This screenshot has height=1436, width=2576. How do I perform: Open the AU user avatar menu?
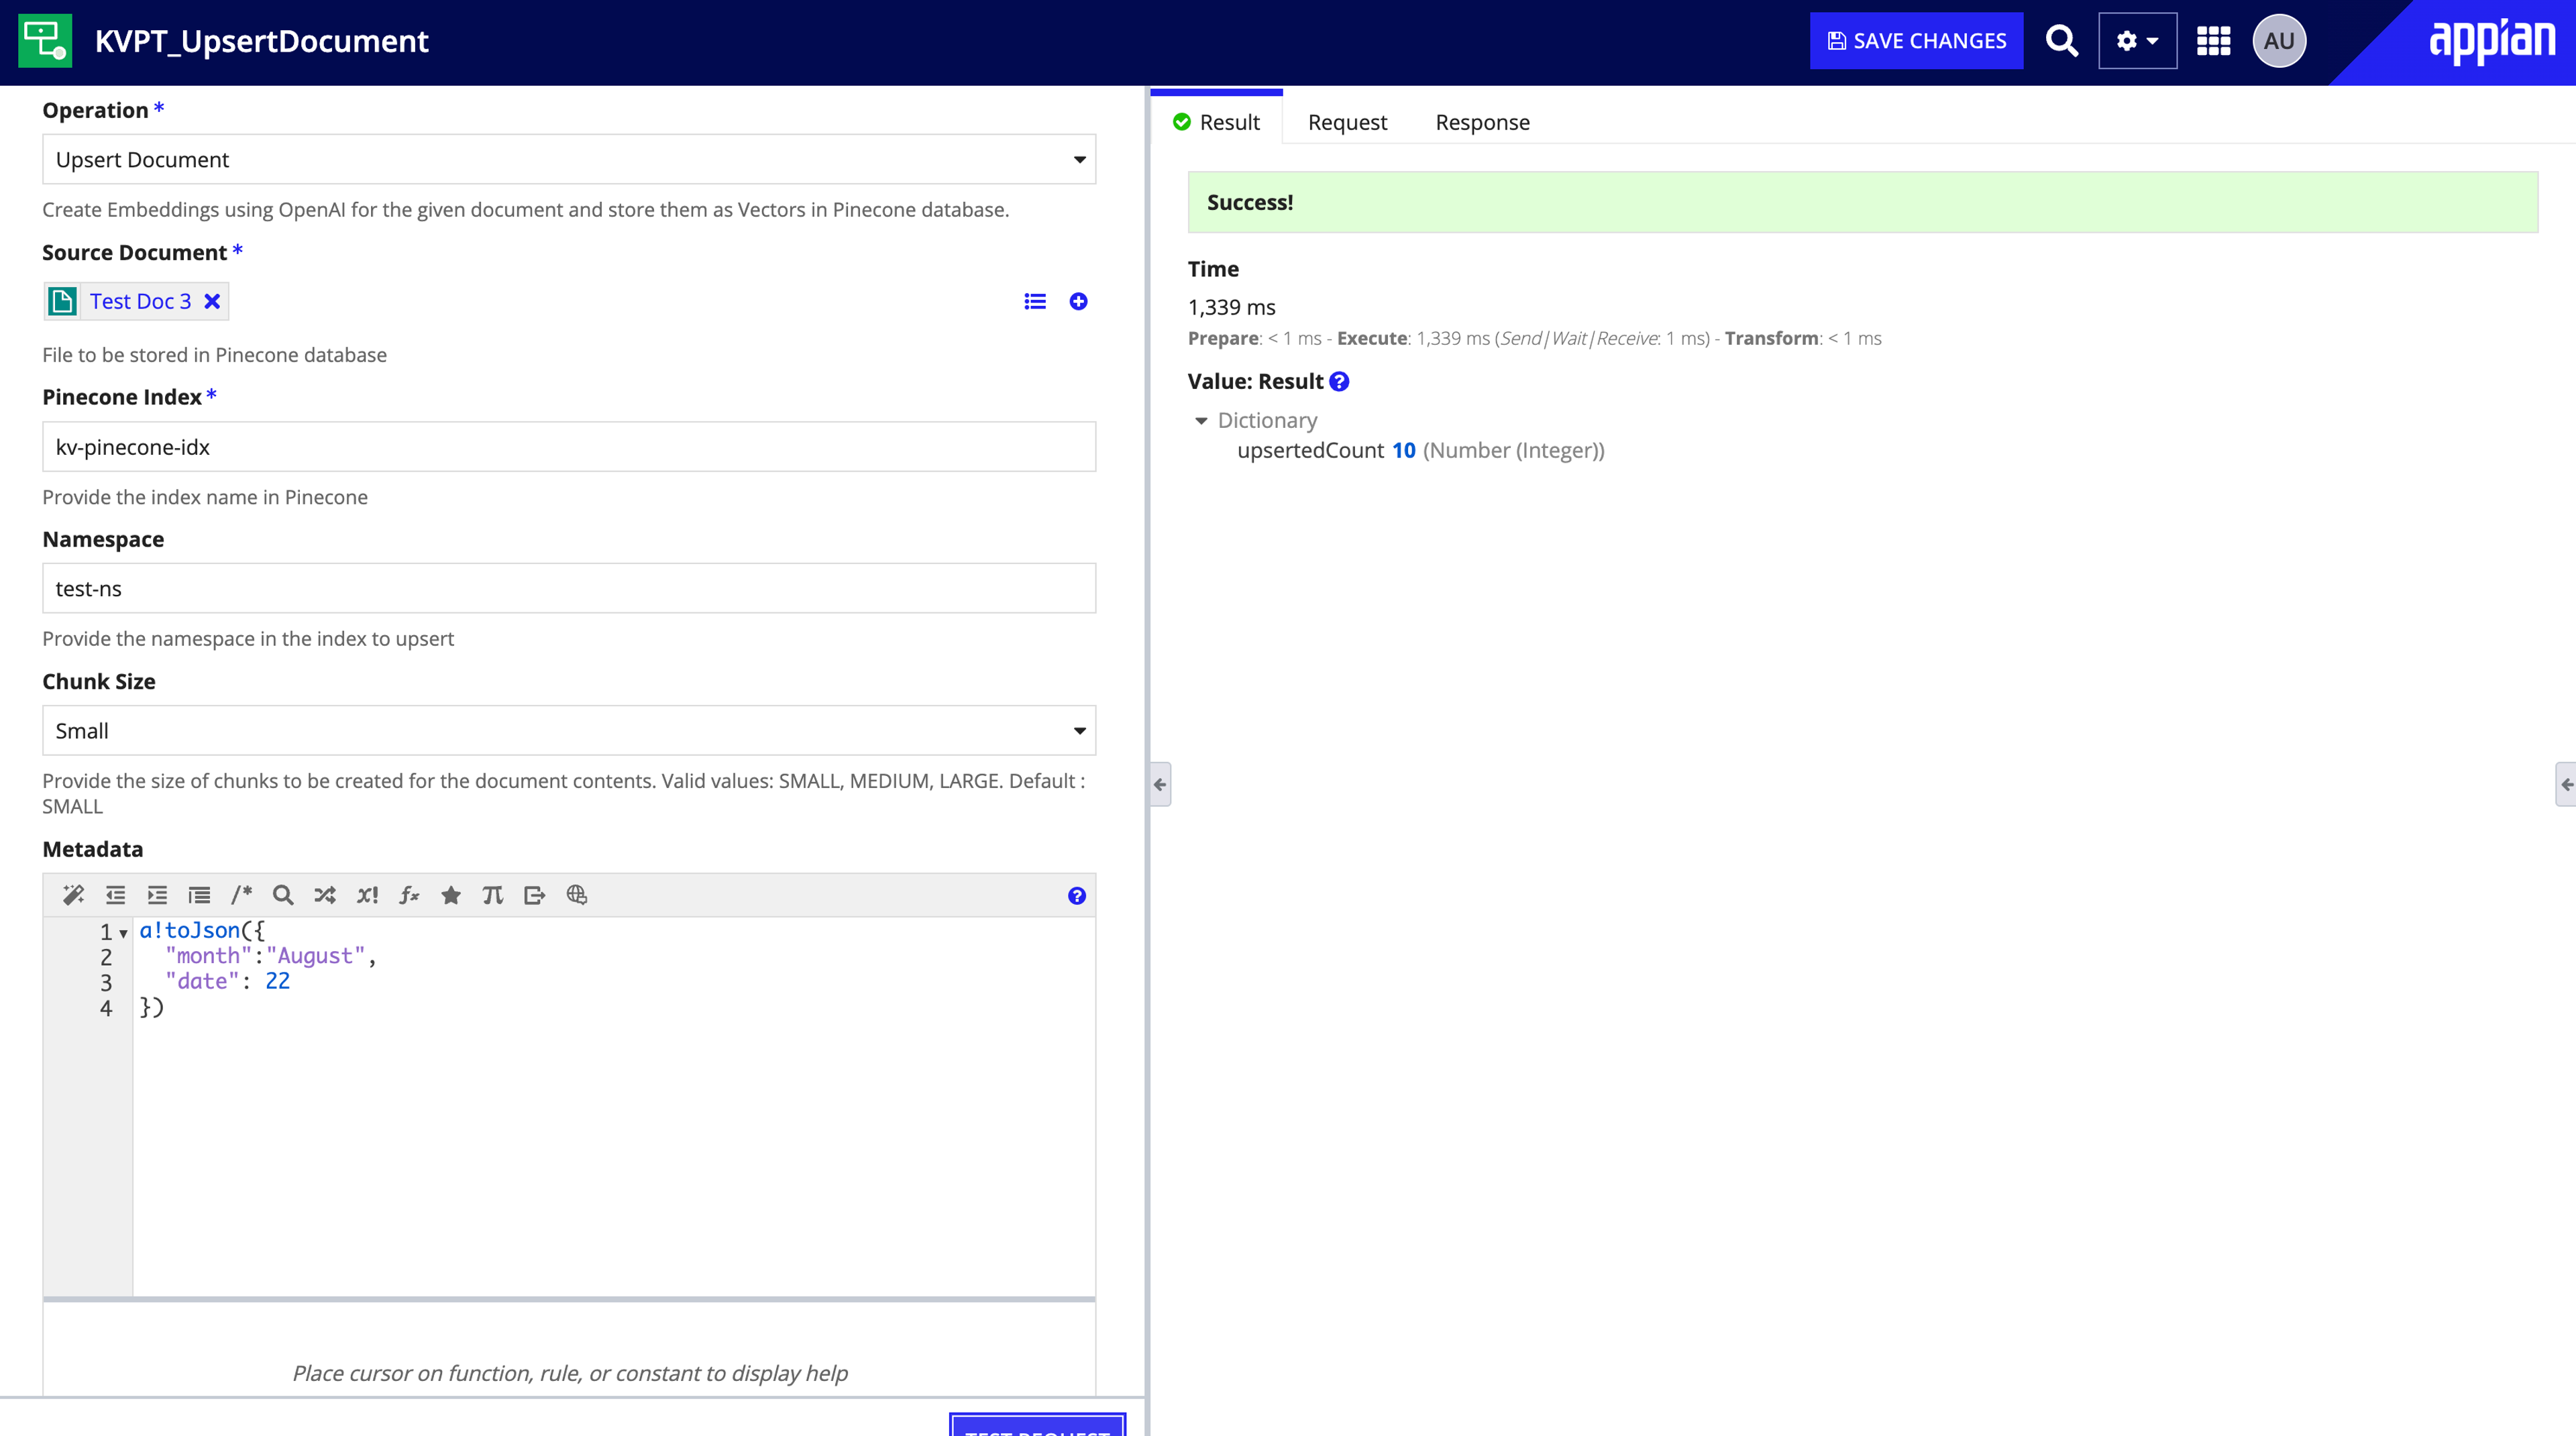[2279, 41]
